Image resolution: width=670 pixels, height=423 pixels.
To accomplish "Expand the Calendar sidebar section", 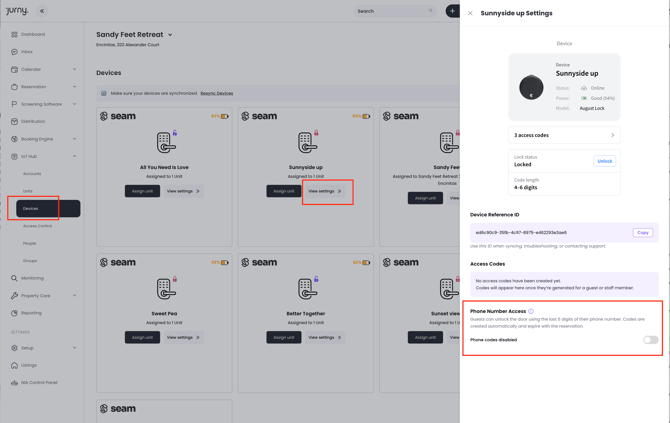I will click(x=74, y=69).
